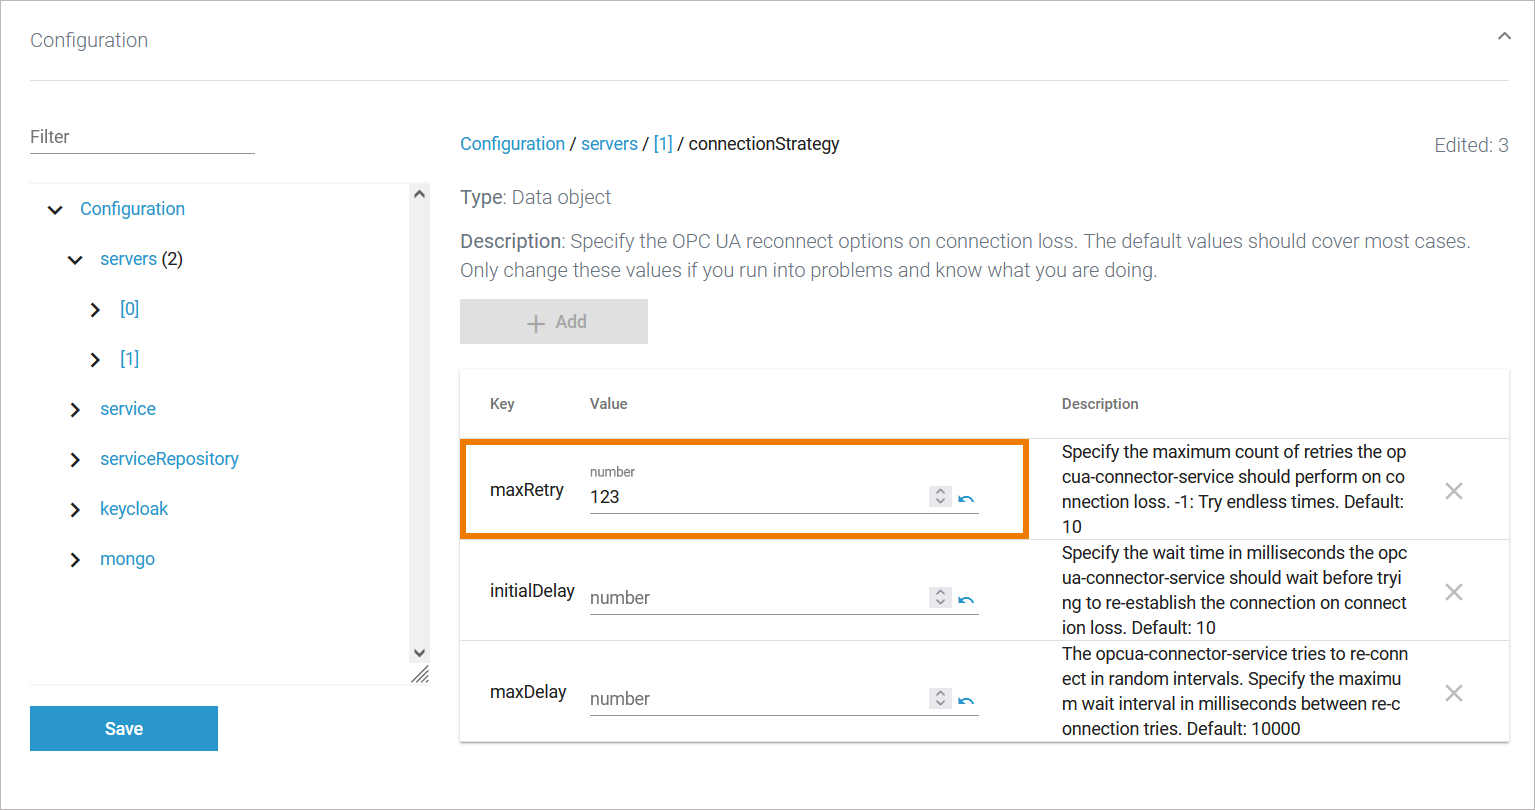
Task: Collapse the servers tree node
Action: click(x=75, y=260)
